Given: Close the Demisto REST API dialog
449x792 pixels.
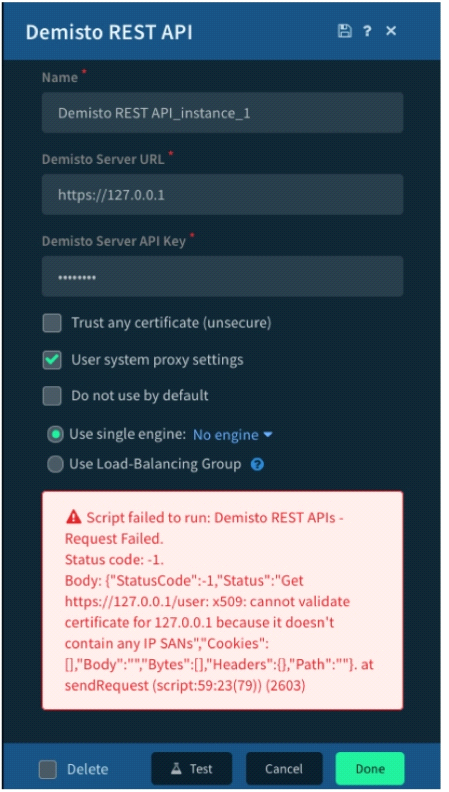Looking at the screenshot, I should (391, 31).
